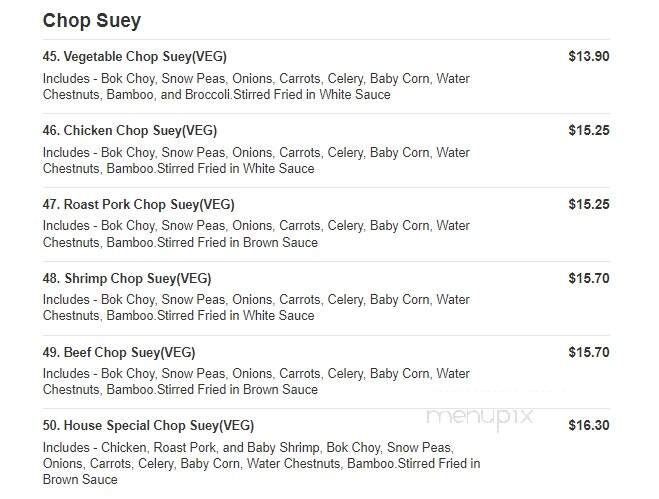This screenshot has width=659, height=499.
Task: Click Roast Pork Brown Sauce description
Action: (x=256, y=234)
